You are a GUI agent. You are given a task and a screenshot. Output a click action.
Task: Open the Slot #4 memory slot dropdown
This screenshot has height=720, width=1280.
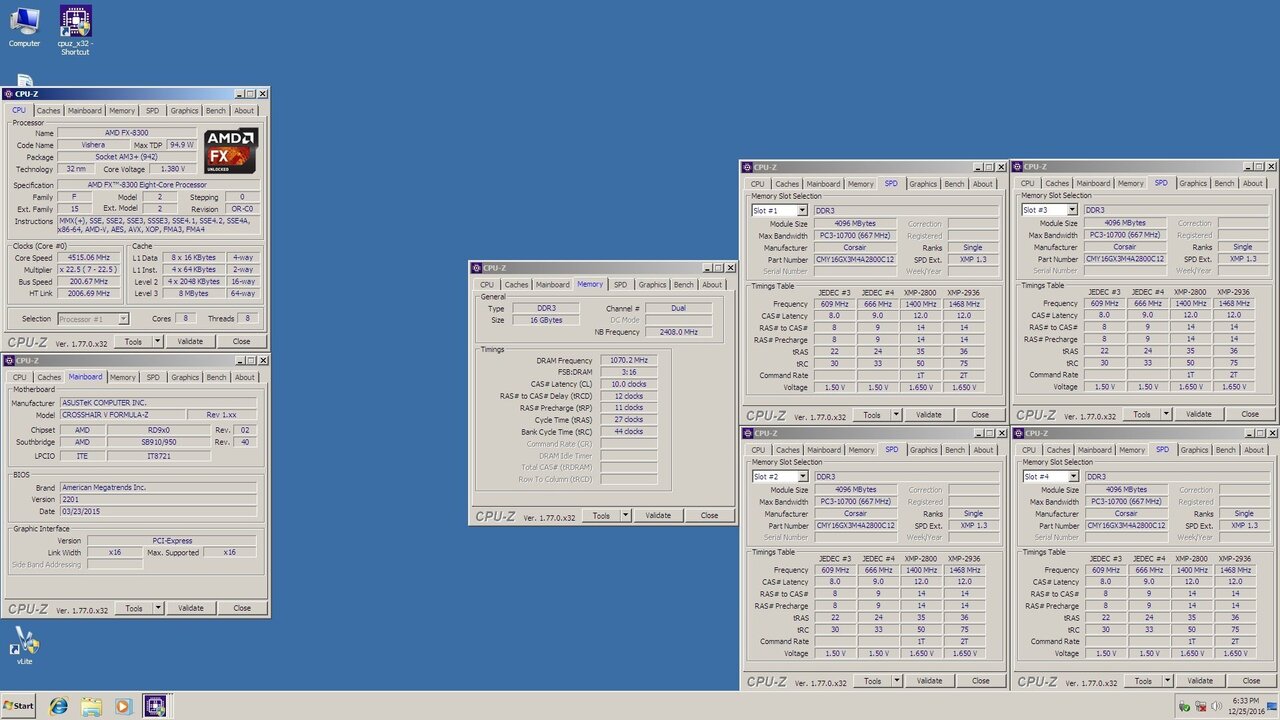click(1072, 477)
